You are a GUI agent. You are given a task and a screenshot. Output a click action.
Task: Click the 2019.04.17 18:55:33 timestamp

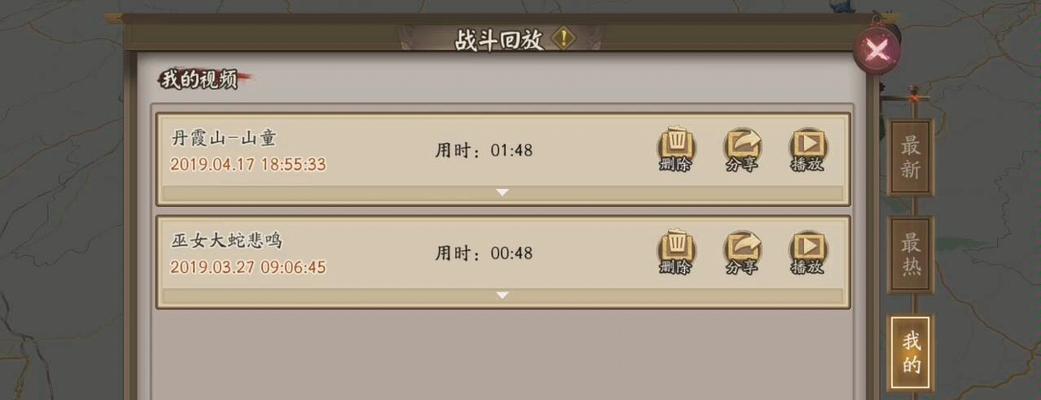248,164
